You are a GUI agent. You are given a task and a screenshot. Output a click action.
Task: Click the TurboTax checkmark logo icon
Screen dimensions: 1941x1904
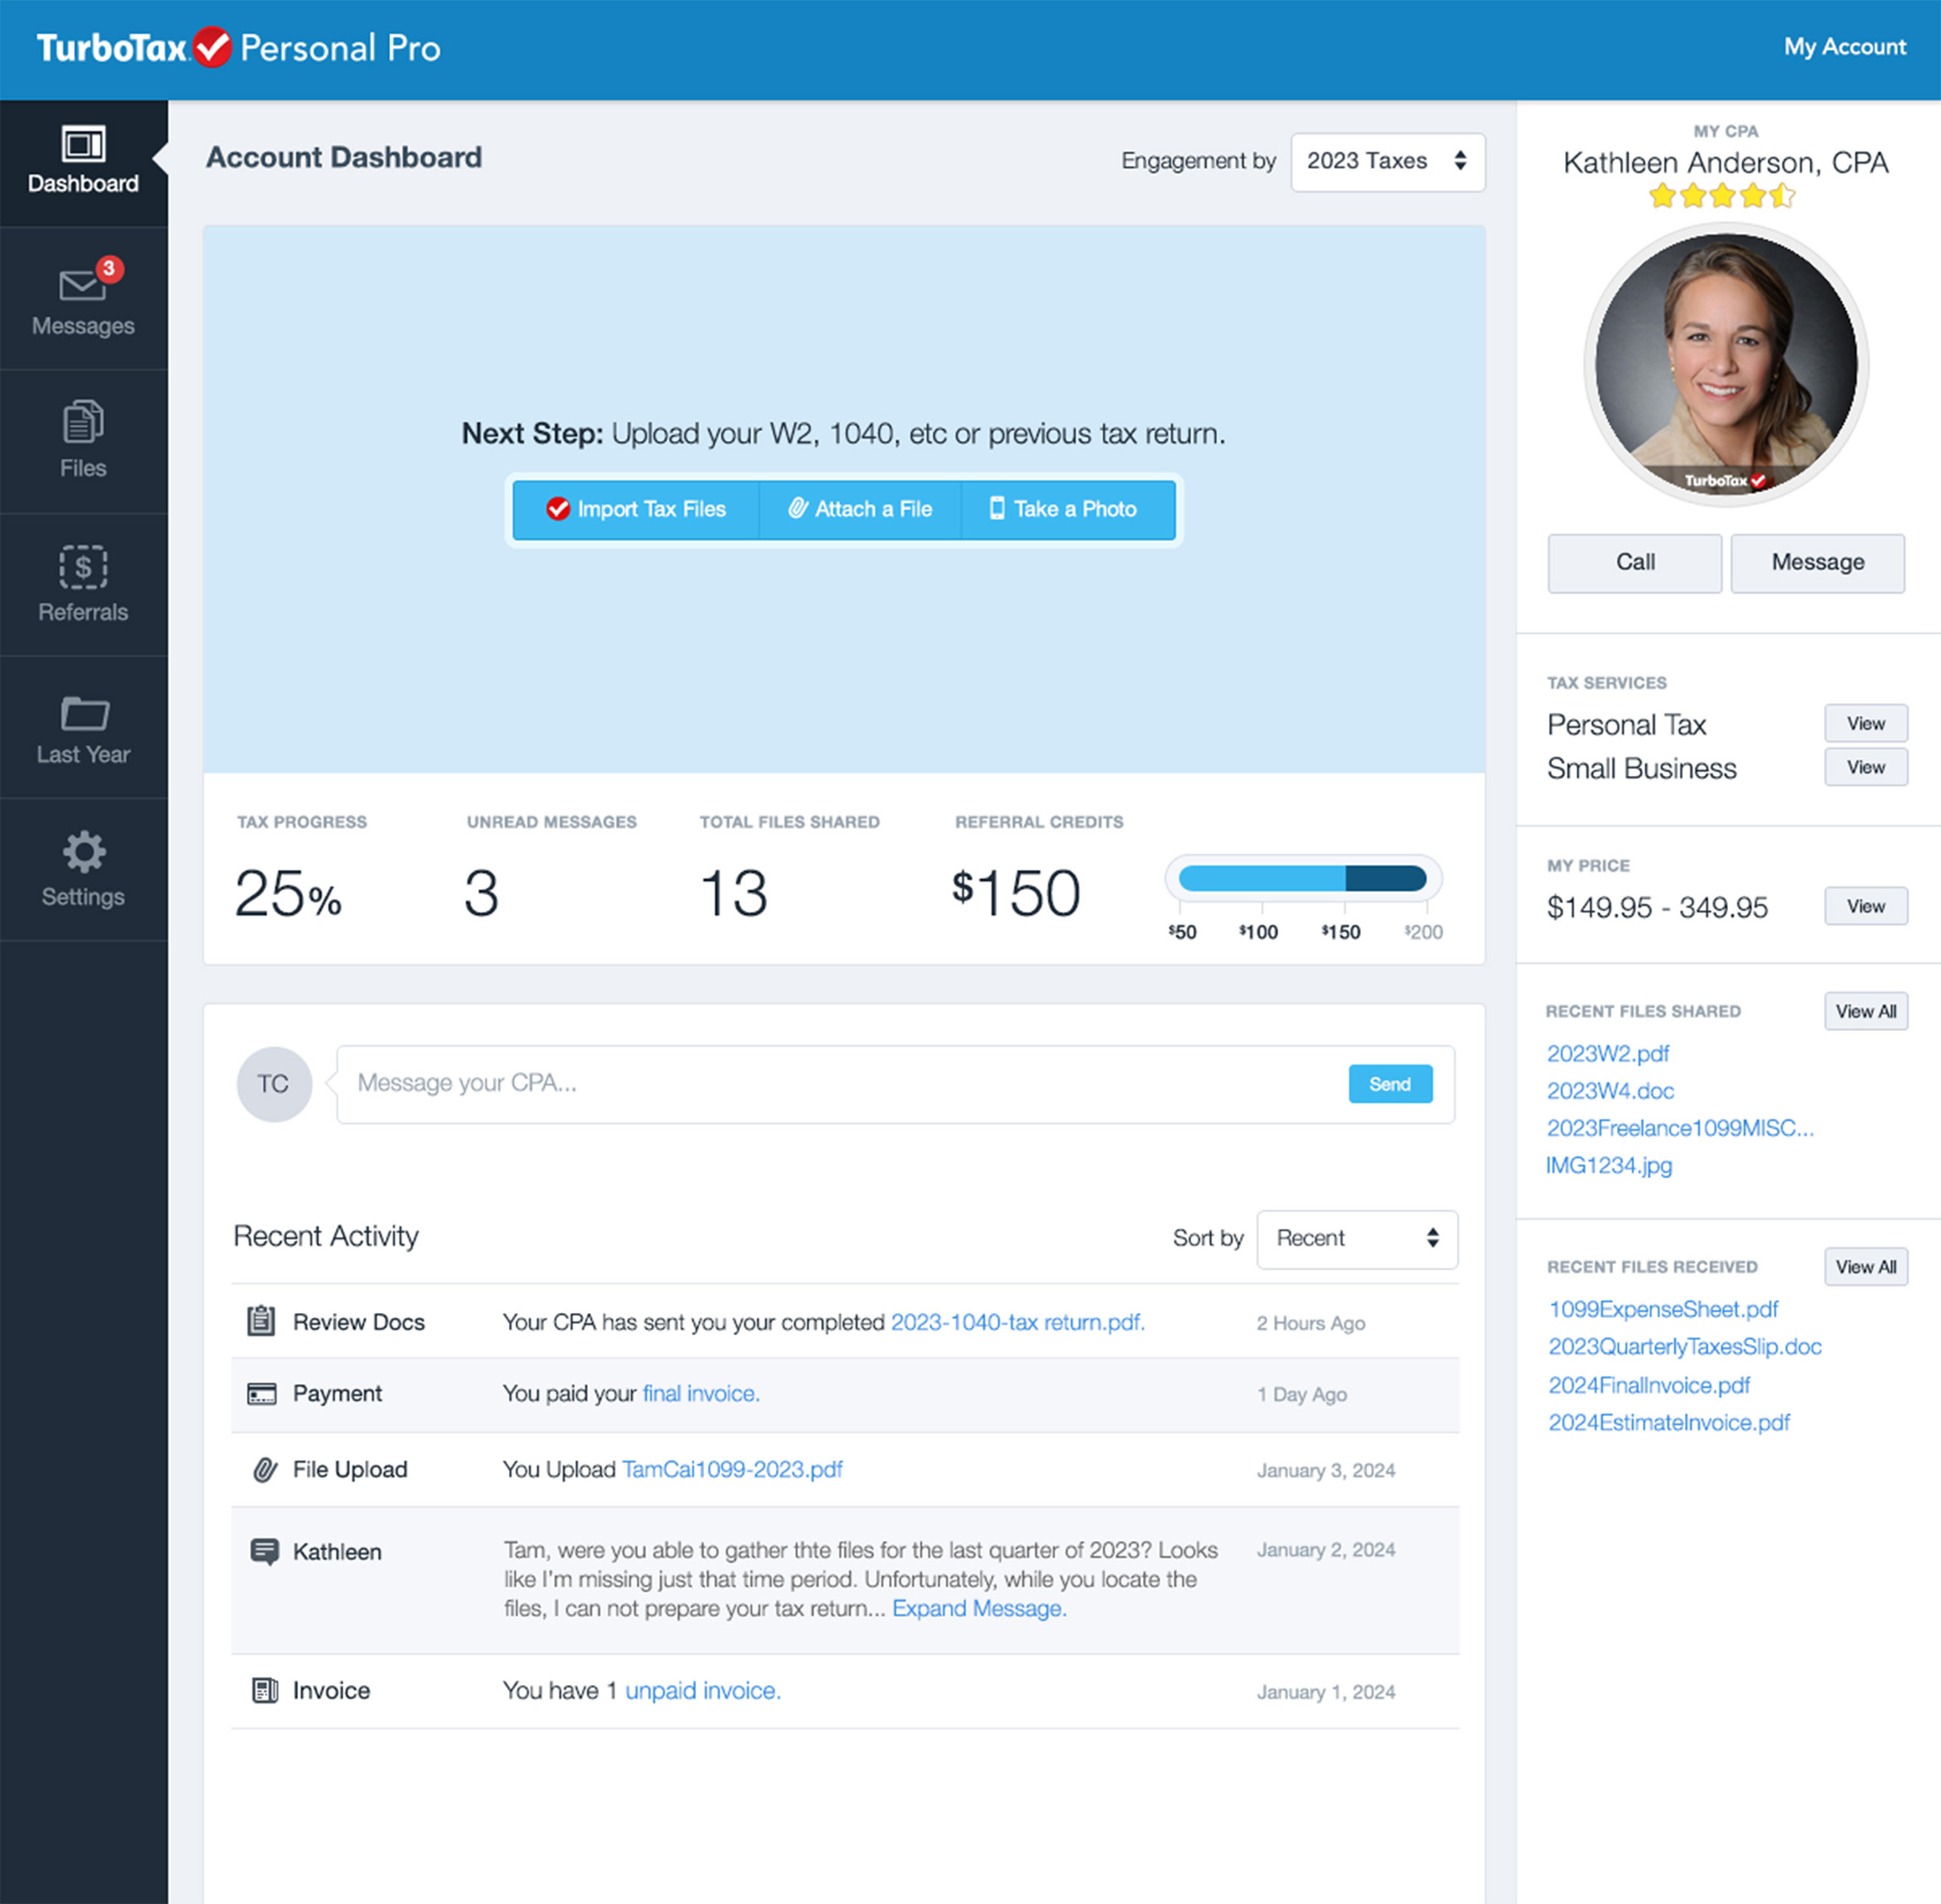(212, 47)
